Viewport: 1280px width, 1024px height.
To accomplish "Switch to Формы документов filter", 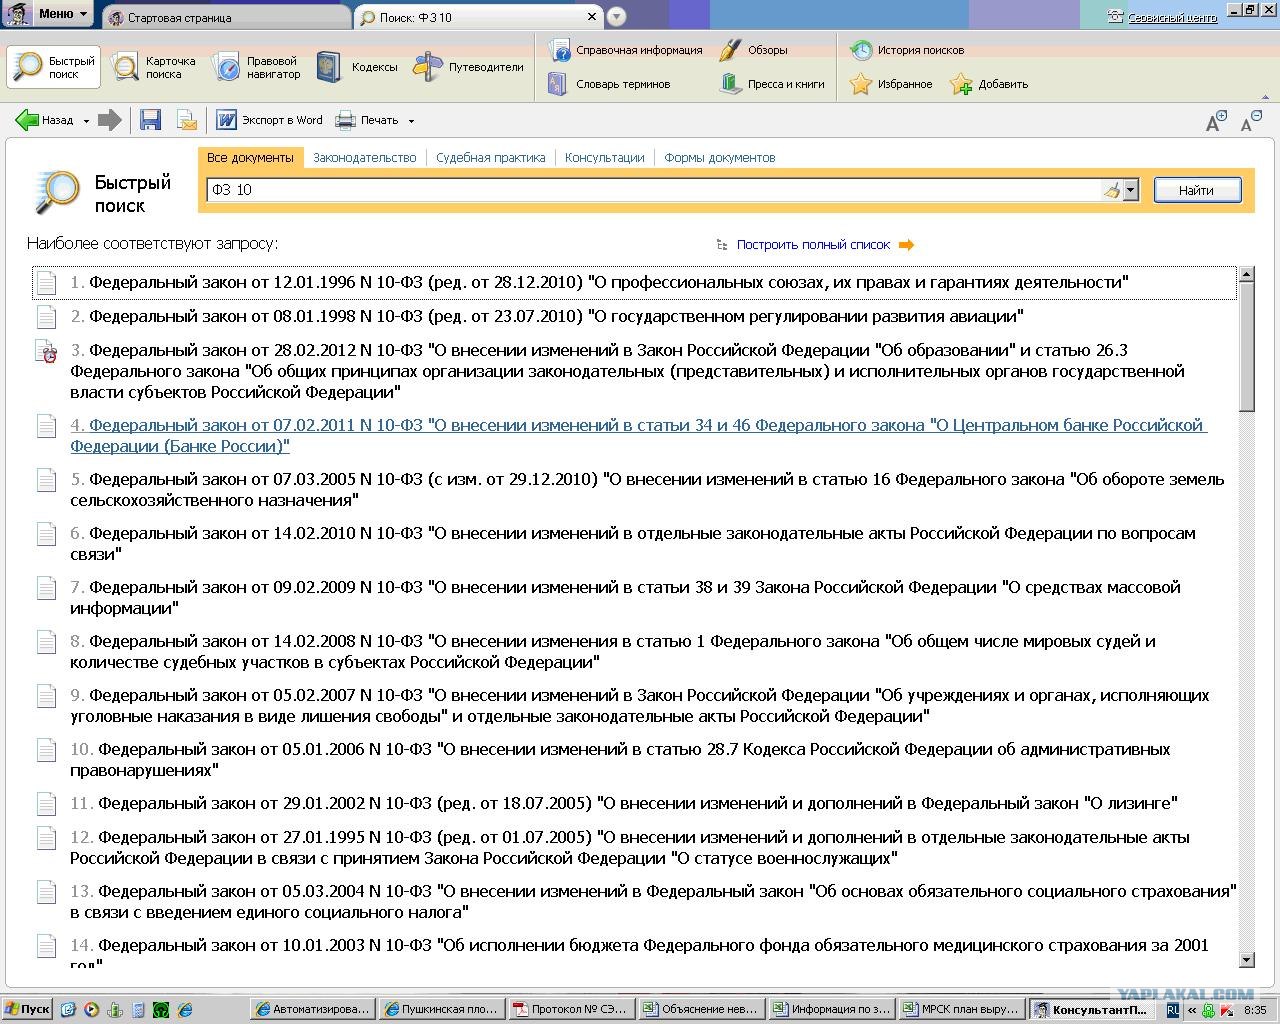I will [x=719, y=157].
